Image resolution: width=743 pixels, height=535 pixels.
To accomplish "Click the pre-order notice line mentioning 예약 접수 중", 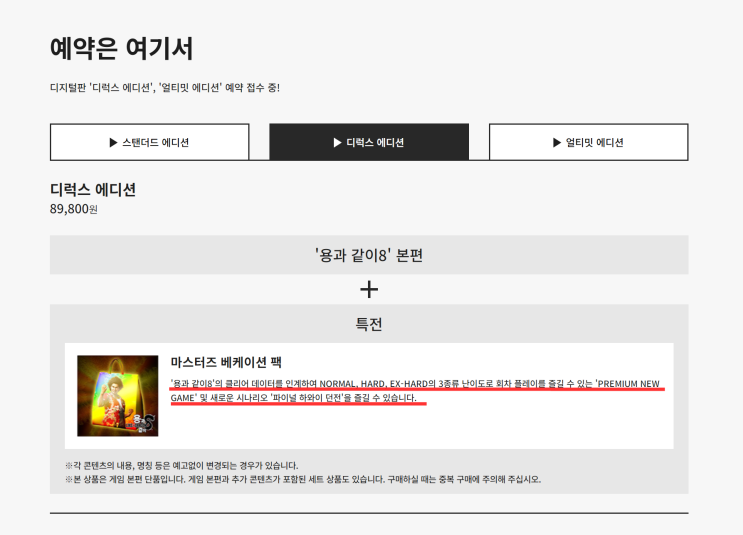I will point(165,88).
